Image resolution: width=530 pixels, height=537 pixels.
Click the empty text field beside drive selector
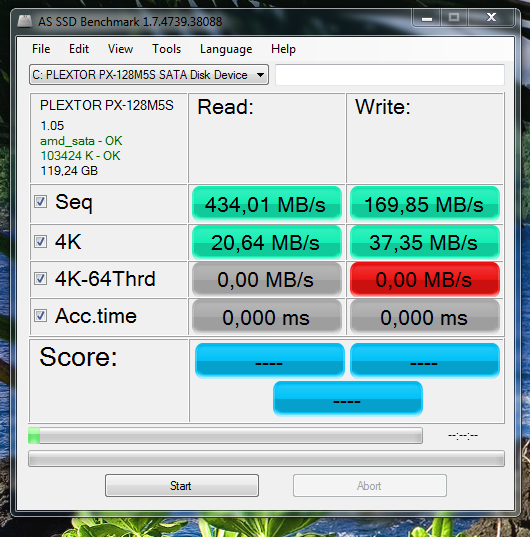390,74
